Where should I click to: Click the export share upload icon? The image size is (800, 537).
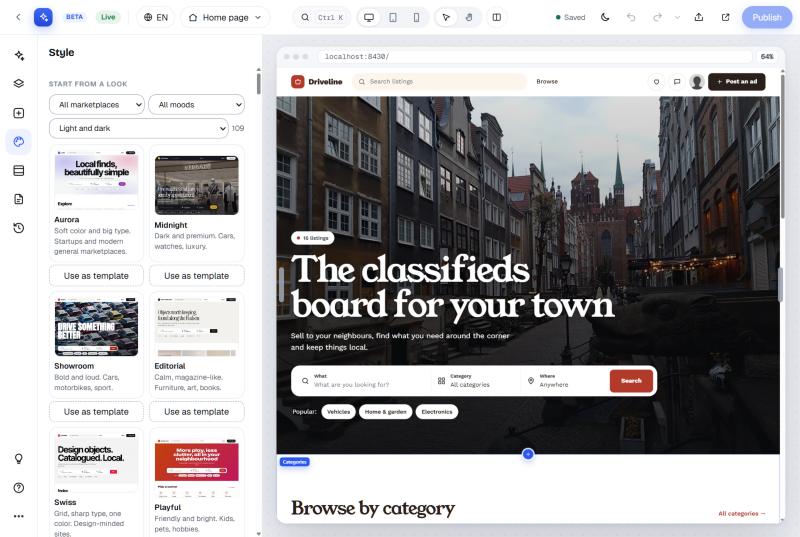coord(699,17)
